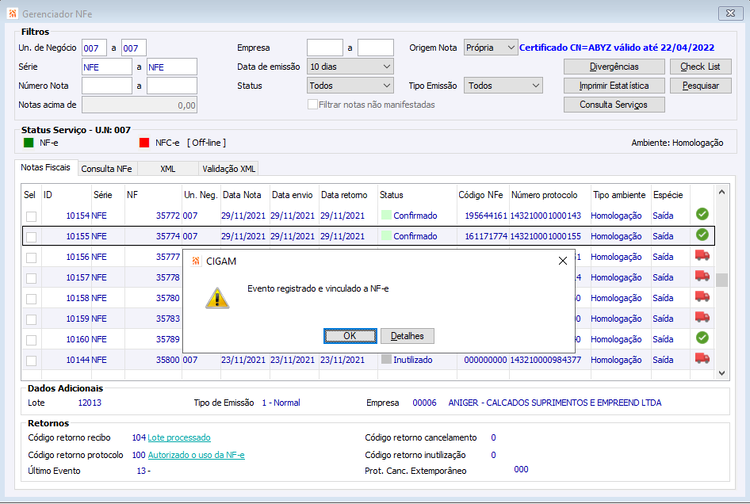Screen dimensions: 750x504
Task: Click the CIGAM logo in dialog title
Action: pos(196,261)
